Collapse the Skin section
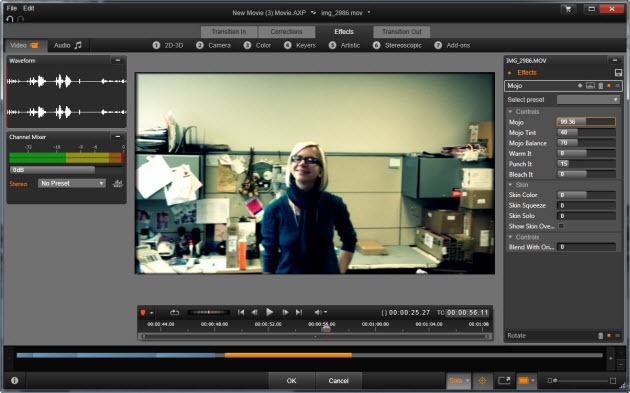This screenshot has height=393, width=630. 510,185
